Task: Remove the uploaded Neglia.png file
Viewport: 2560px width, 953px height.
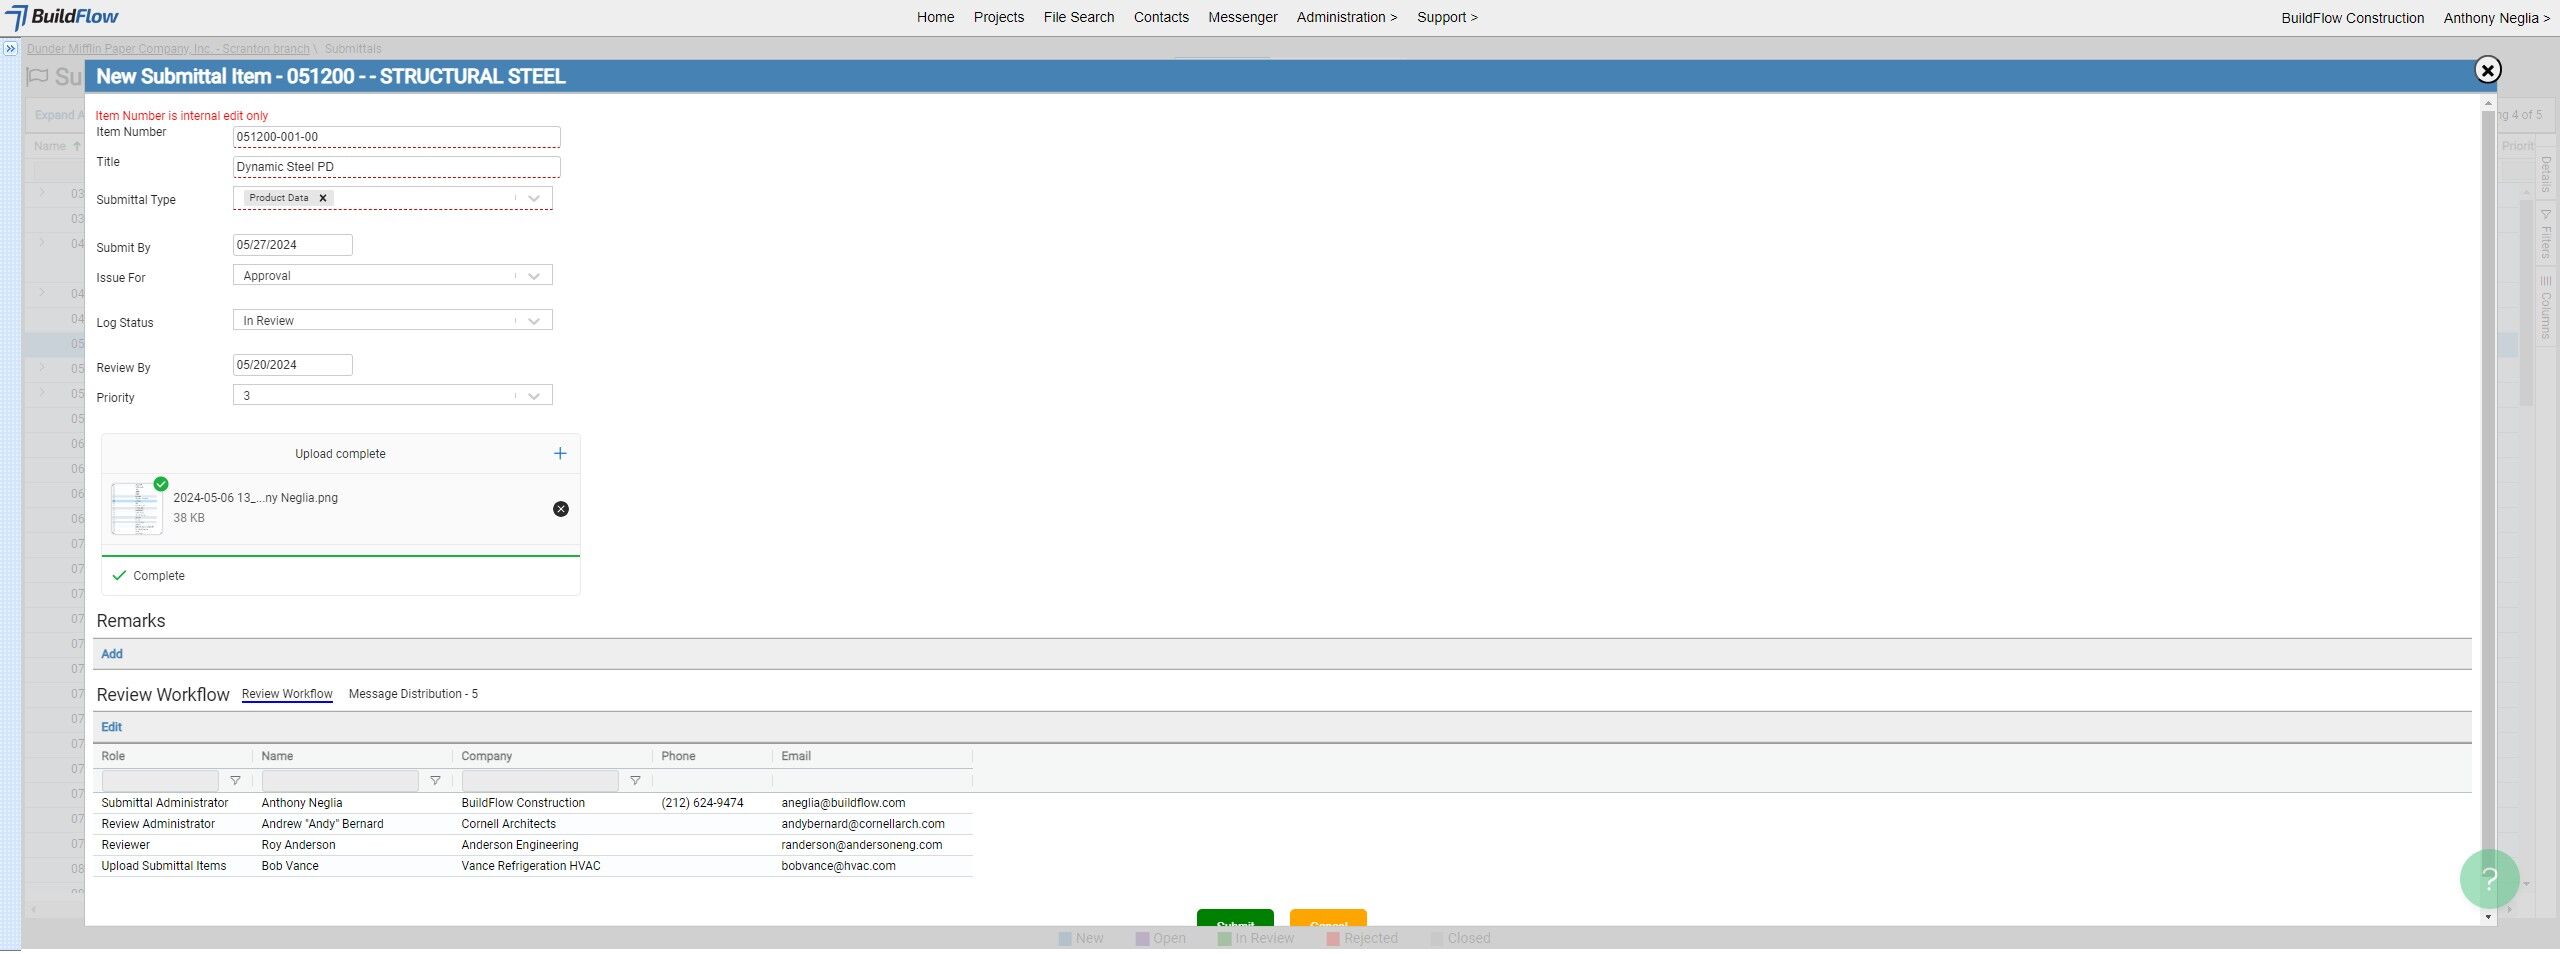Action: tap(561, 509)
